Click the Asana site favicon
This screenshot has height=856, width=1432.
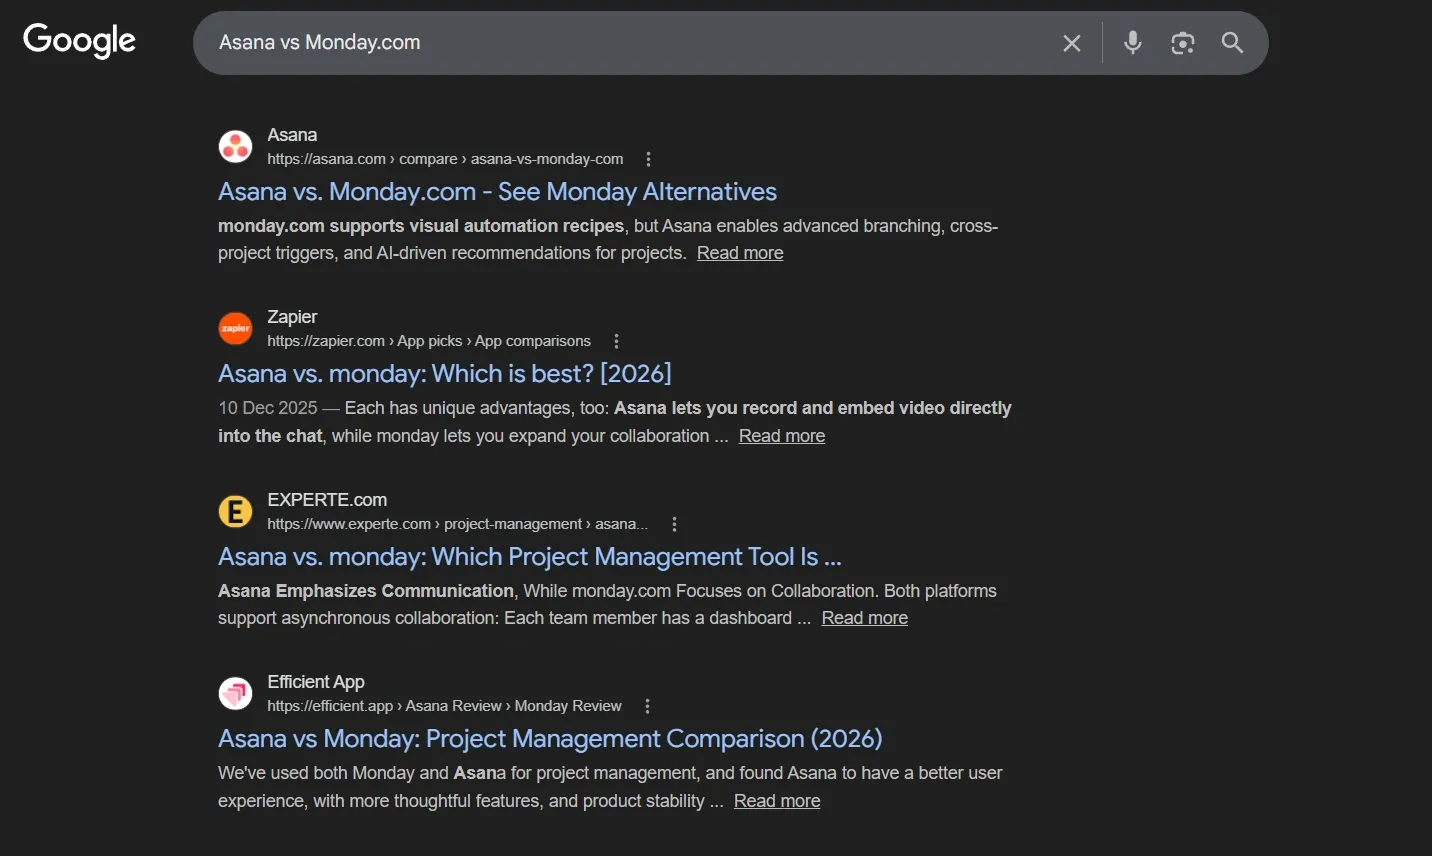(235, 145)
